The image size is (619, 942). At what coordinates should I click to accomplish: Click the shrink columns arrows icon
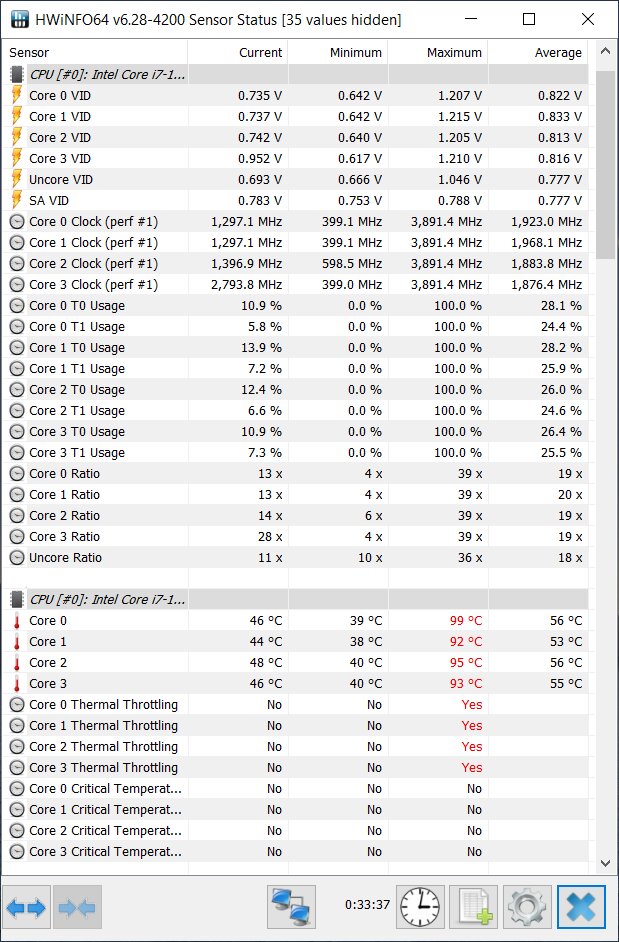(x=78, y=907)
